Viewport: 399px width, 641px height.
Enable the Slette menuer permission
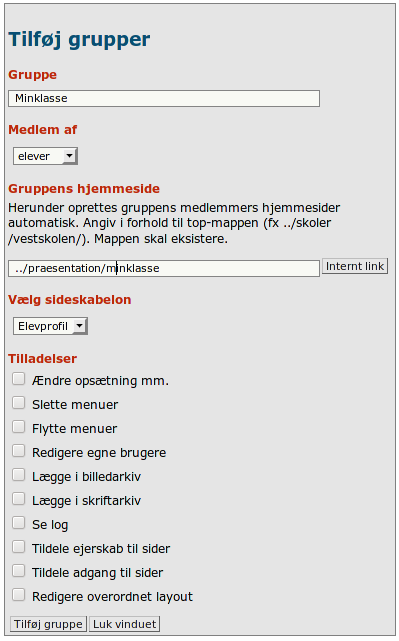[18, 403]
